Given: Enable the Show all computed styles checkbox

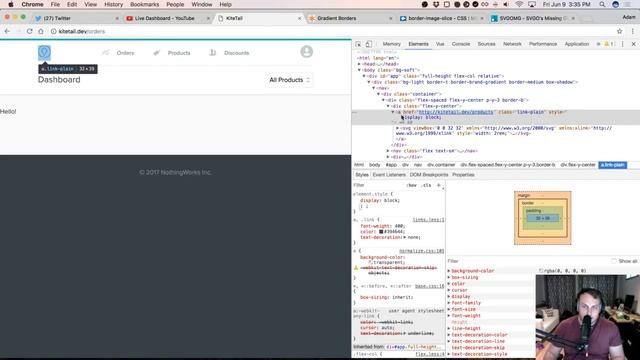Looking at the screenshot, I should click(x=614, y=261).
